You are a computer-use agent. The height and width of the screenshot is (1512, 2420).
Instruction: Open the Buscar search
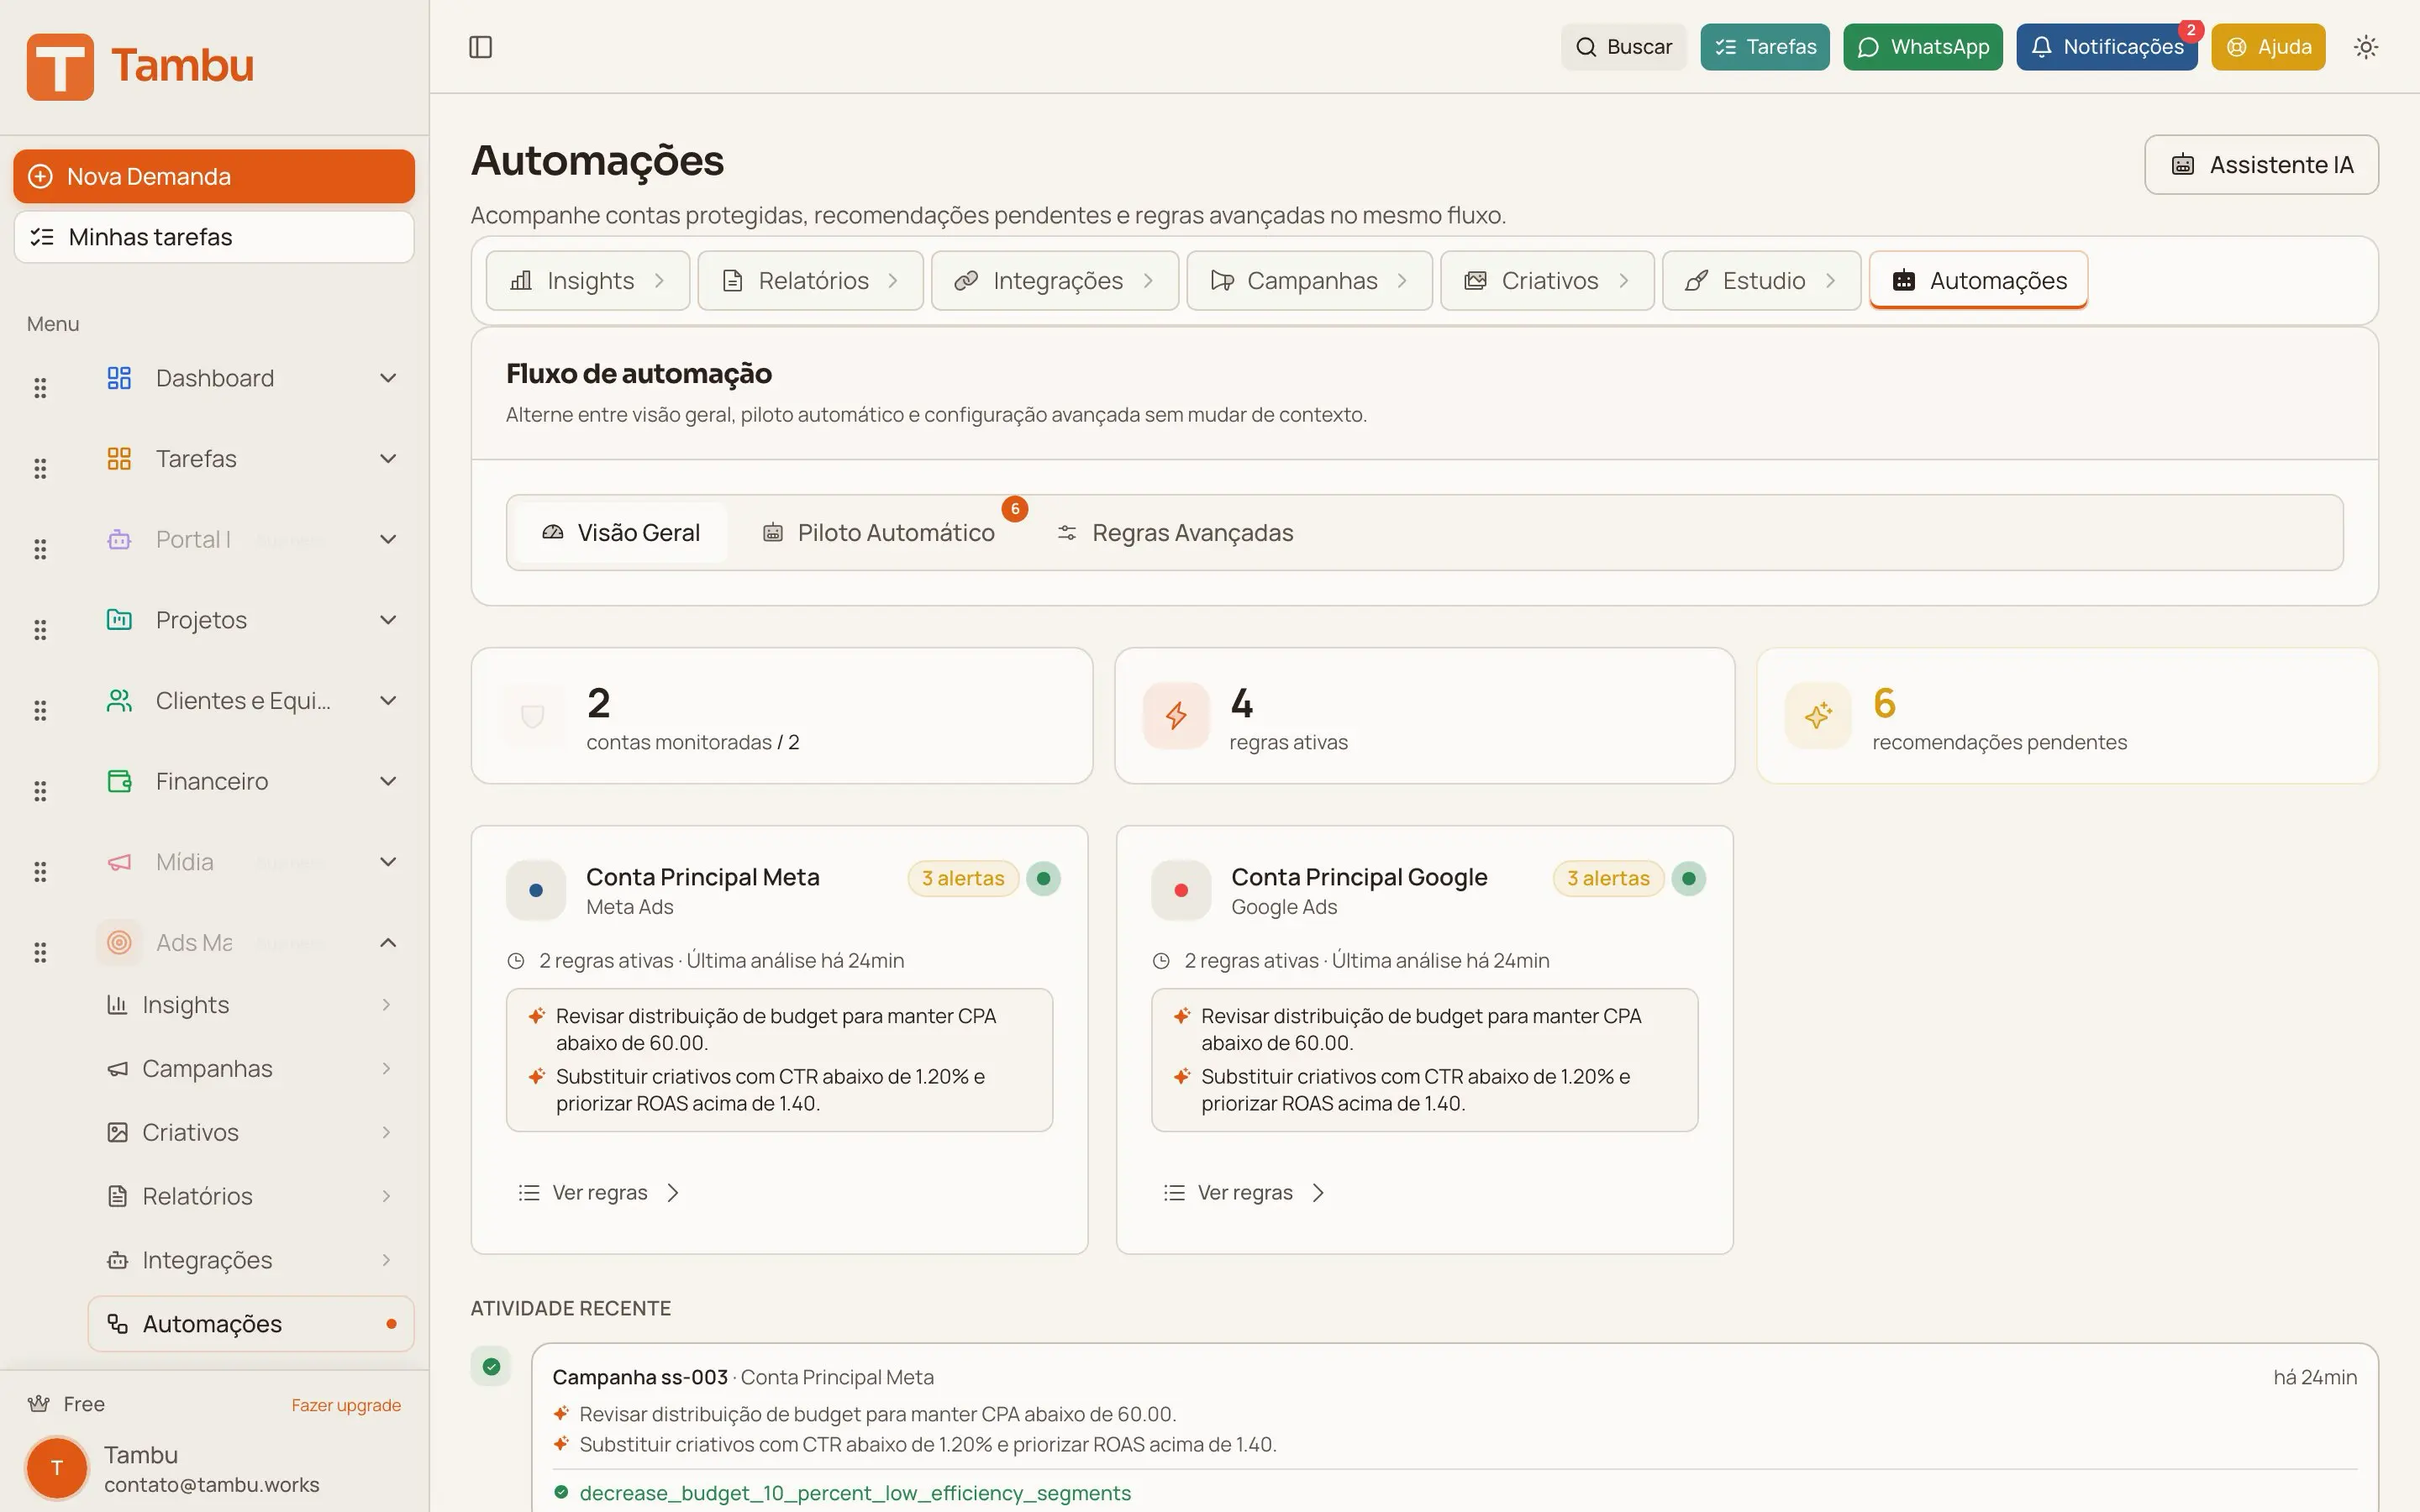click(1622, 46)
